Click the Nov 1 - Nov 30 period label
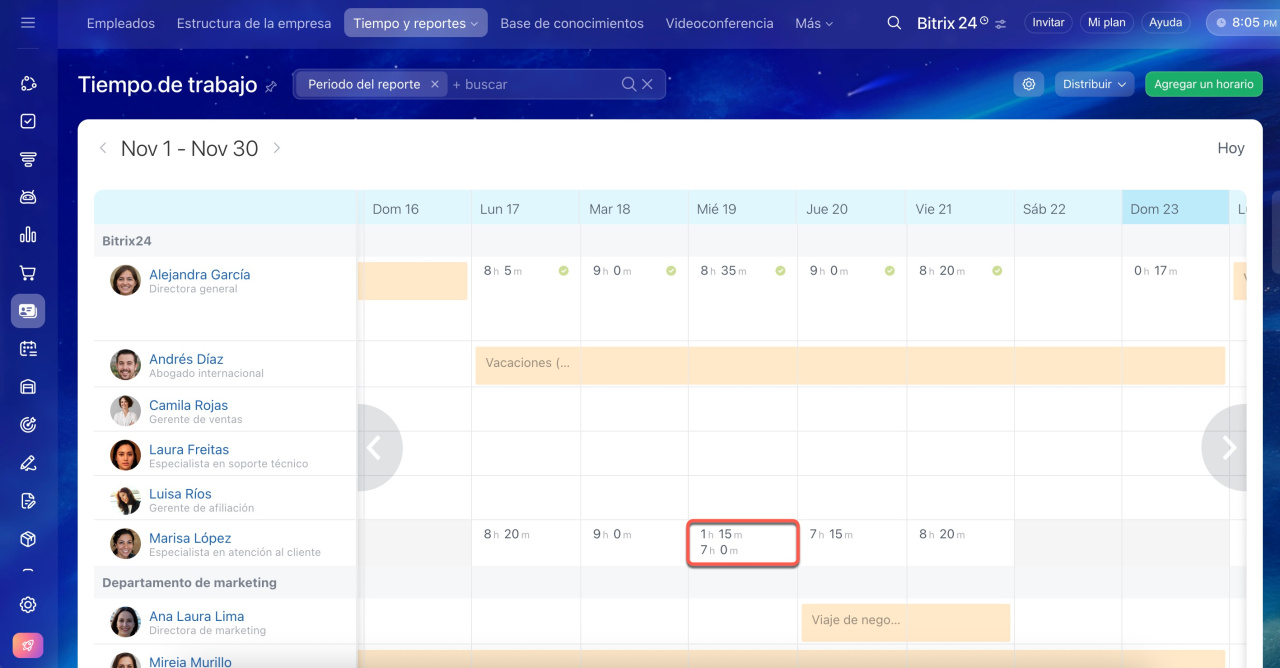This screenshot has height=668, width=1280. click(x=190, y=148)
